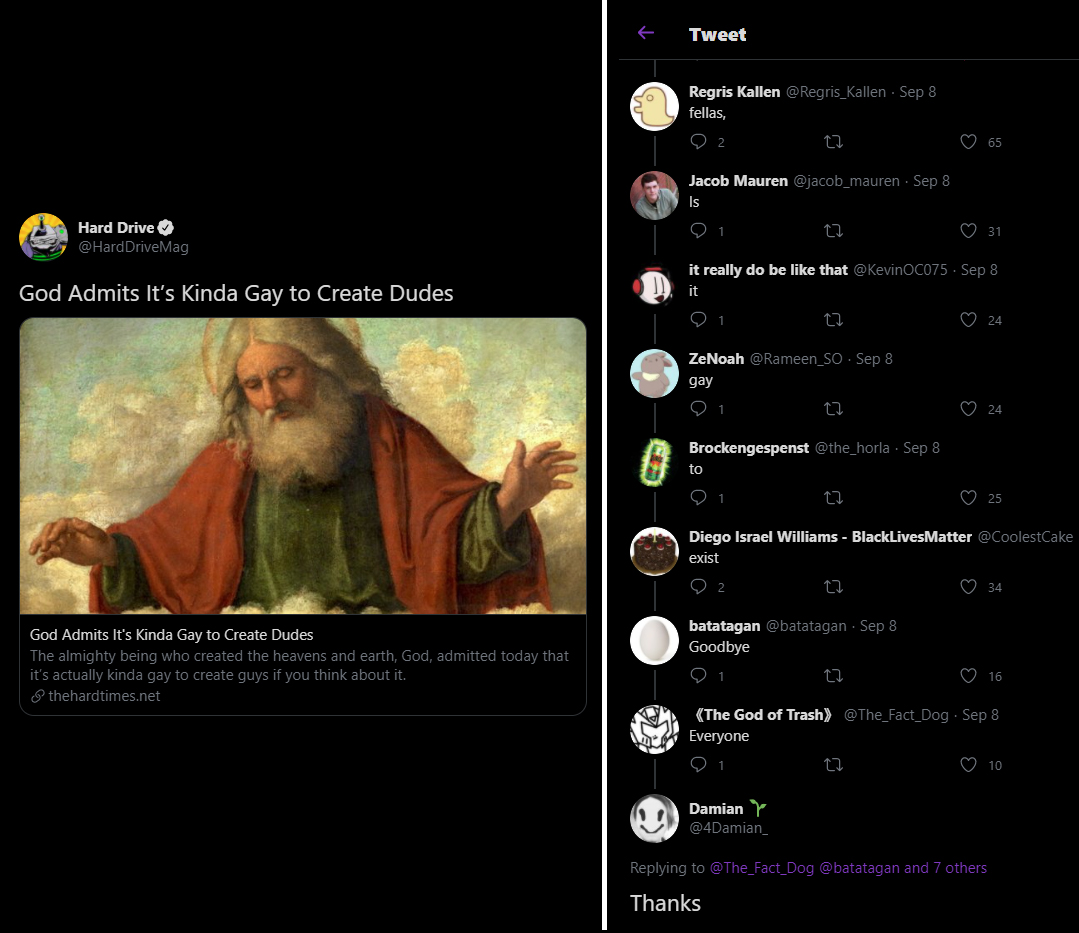
Task: Like ZeNoah's "gay" tweet
Action: 968,409
